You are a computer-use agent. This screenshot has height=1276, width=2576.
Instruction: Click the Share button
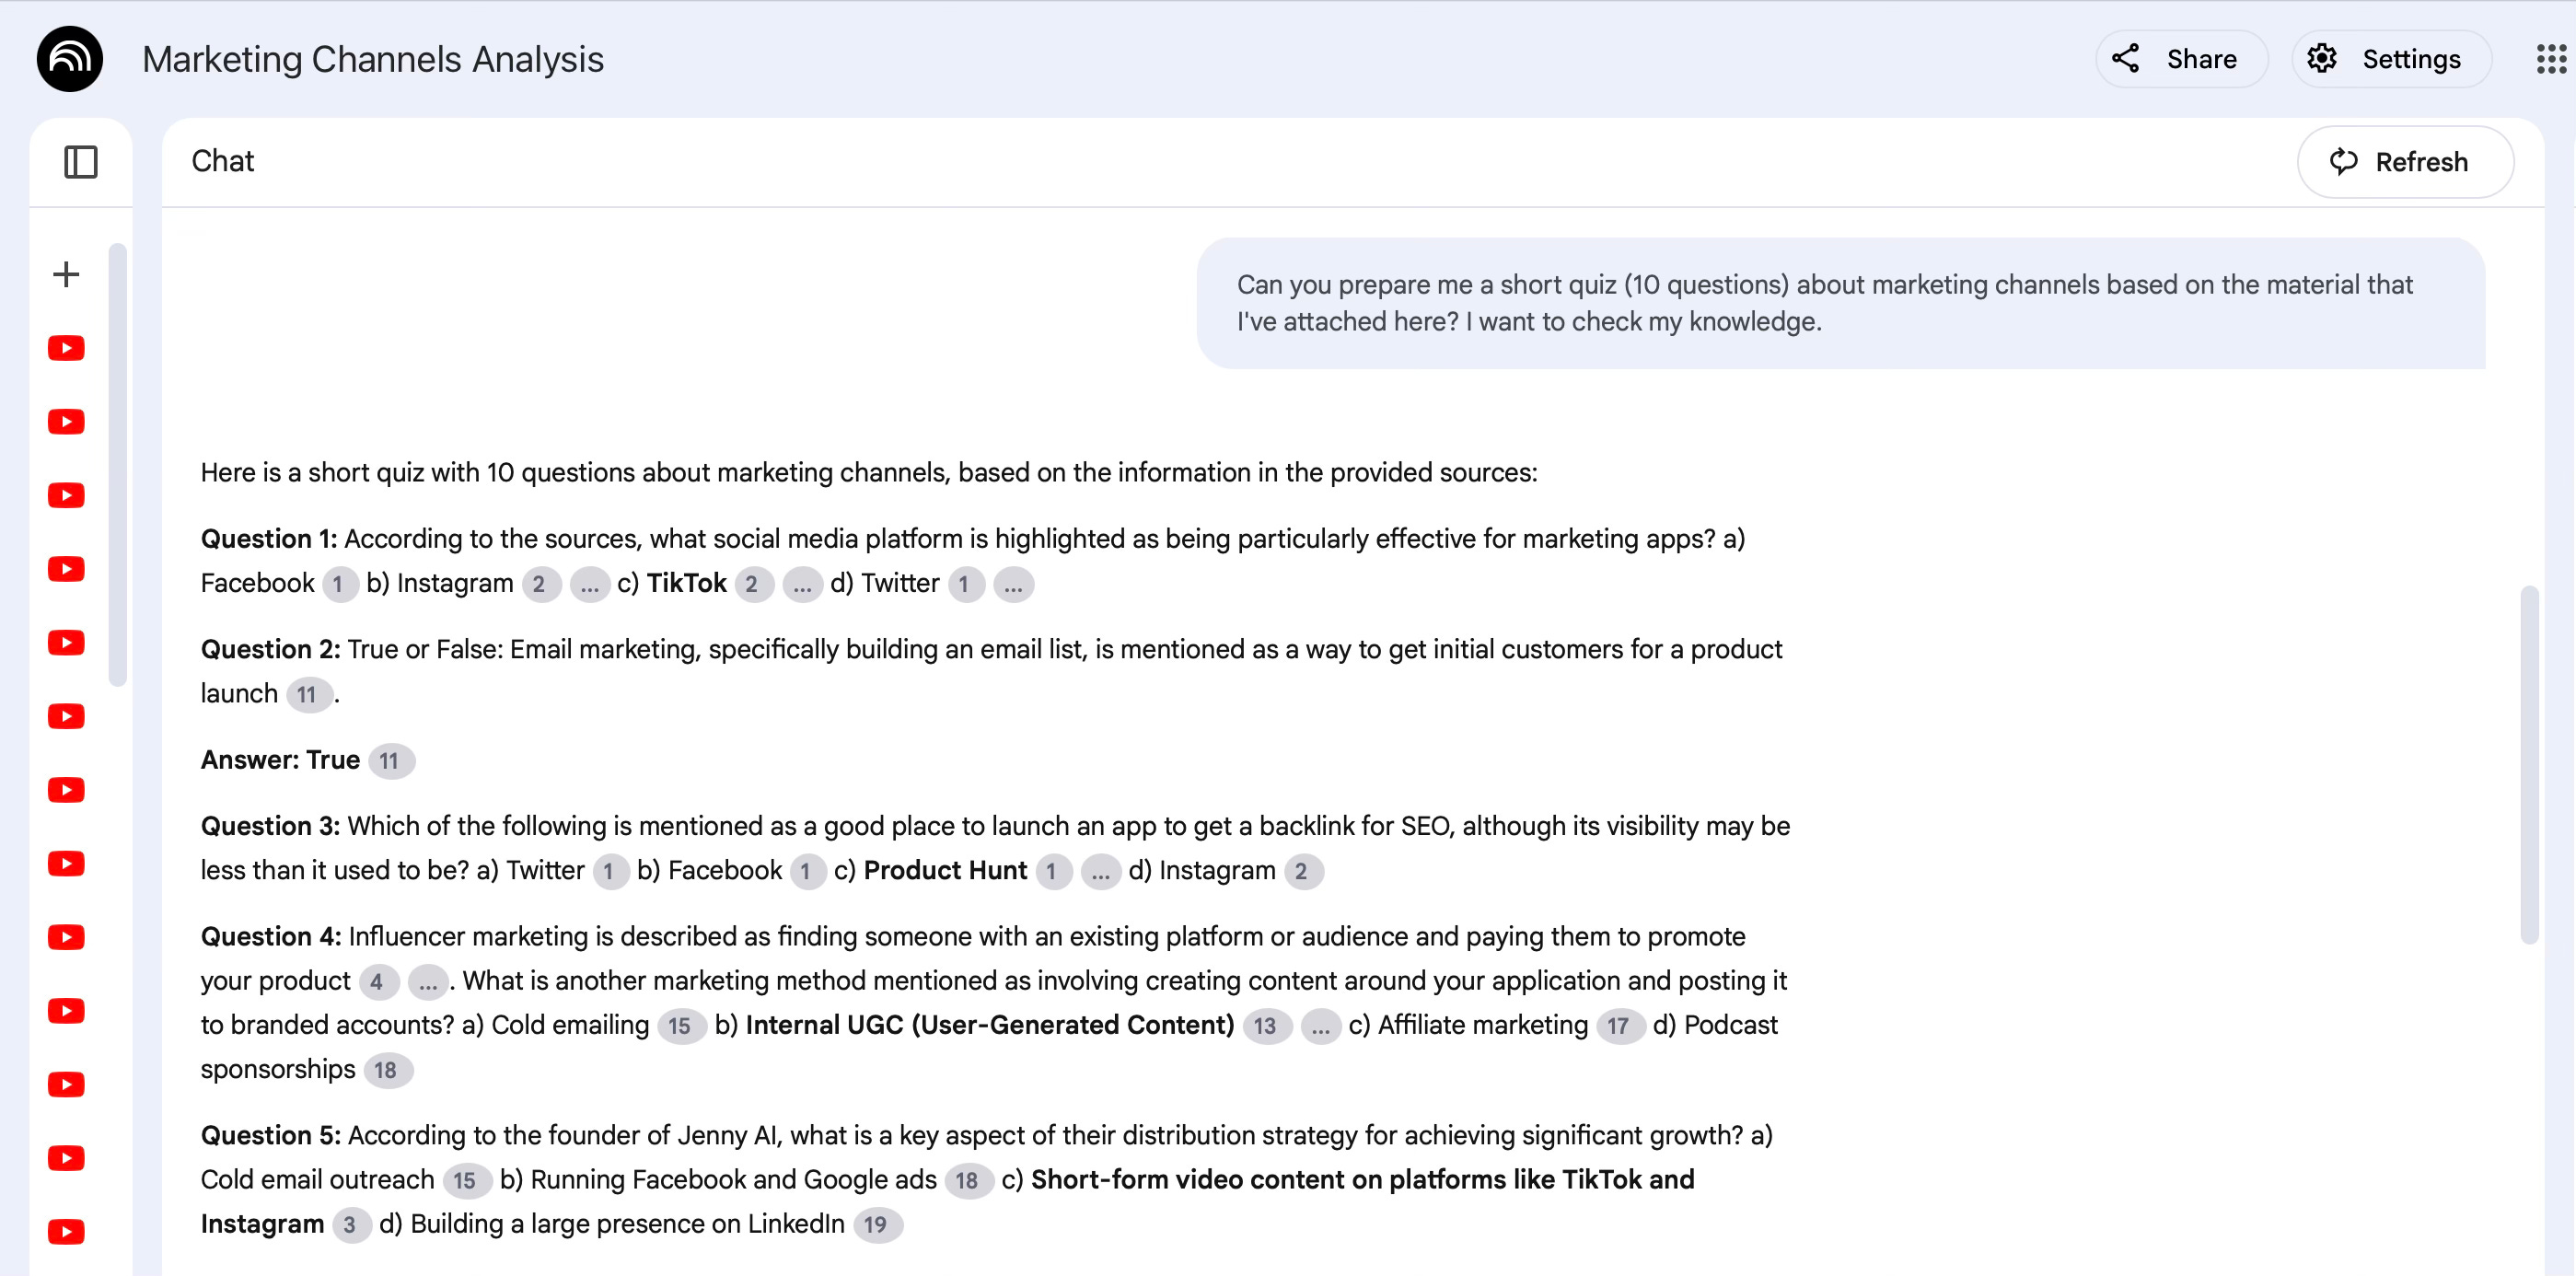(x=2180, y=59)
